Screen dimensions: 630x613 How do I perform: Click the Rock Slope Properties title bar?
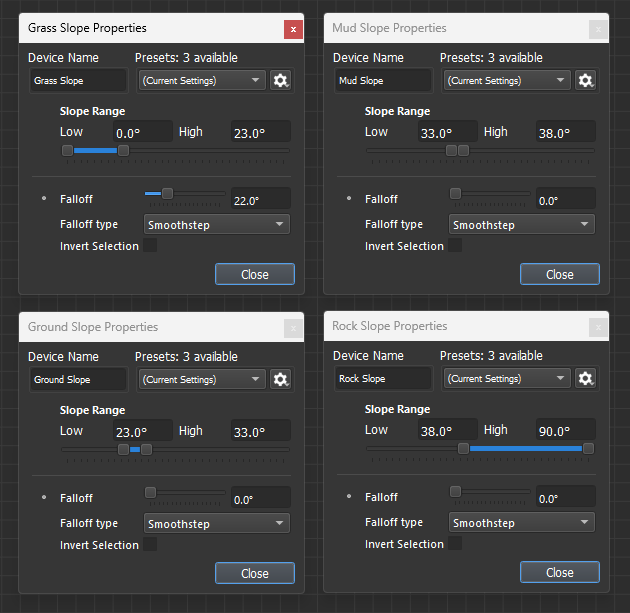point(455,326)
